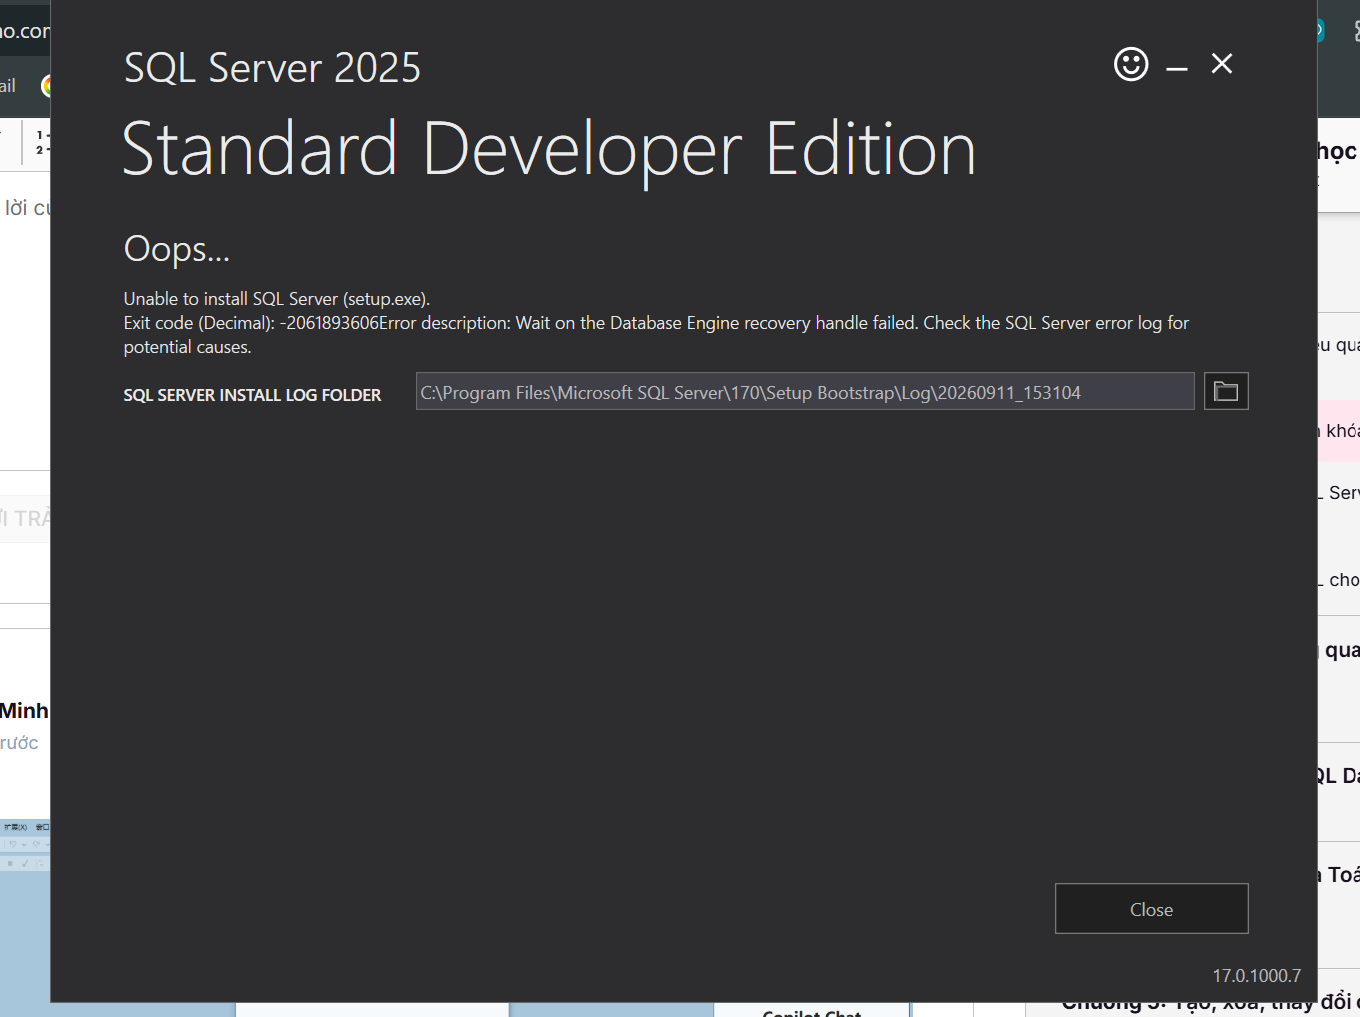The image size is (1360, 1017).
Task: Click the version number 17.0.1000.7
Action: pos(1257,975)
